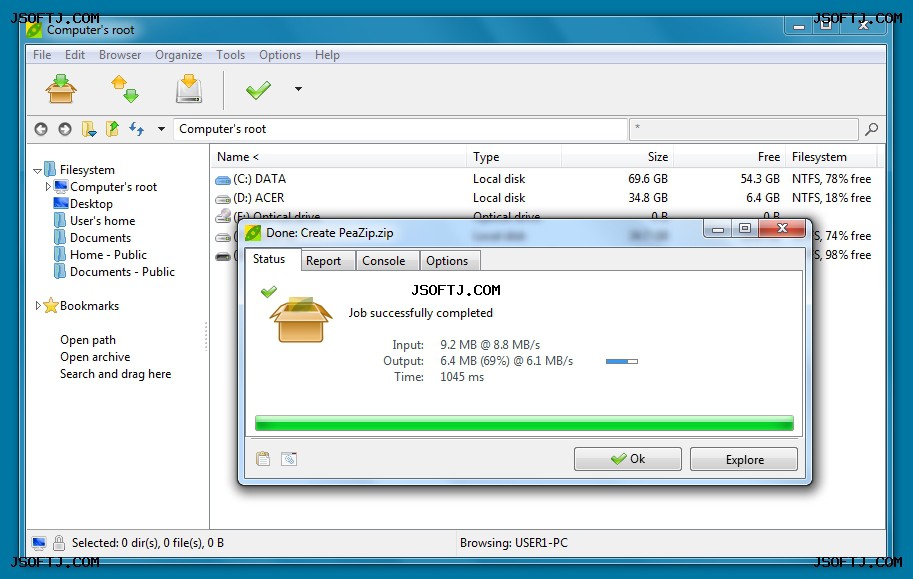Select Desktop in the sidebar tree
Screen dimensions: 913x579
[91, 204]
